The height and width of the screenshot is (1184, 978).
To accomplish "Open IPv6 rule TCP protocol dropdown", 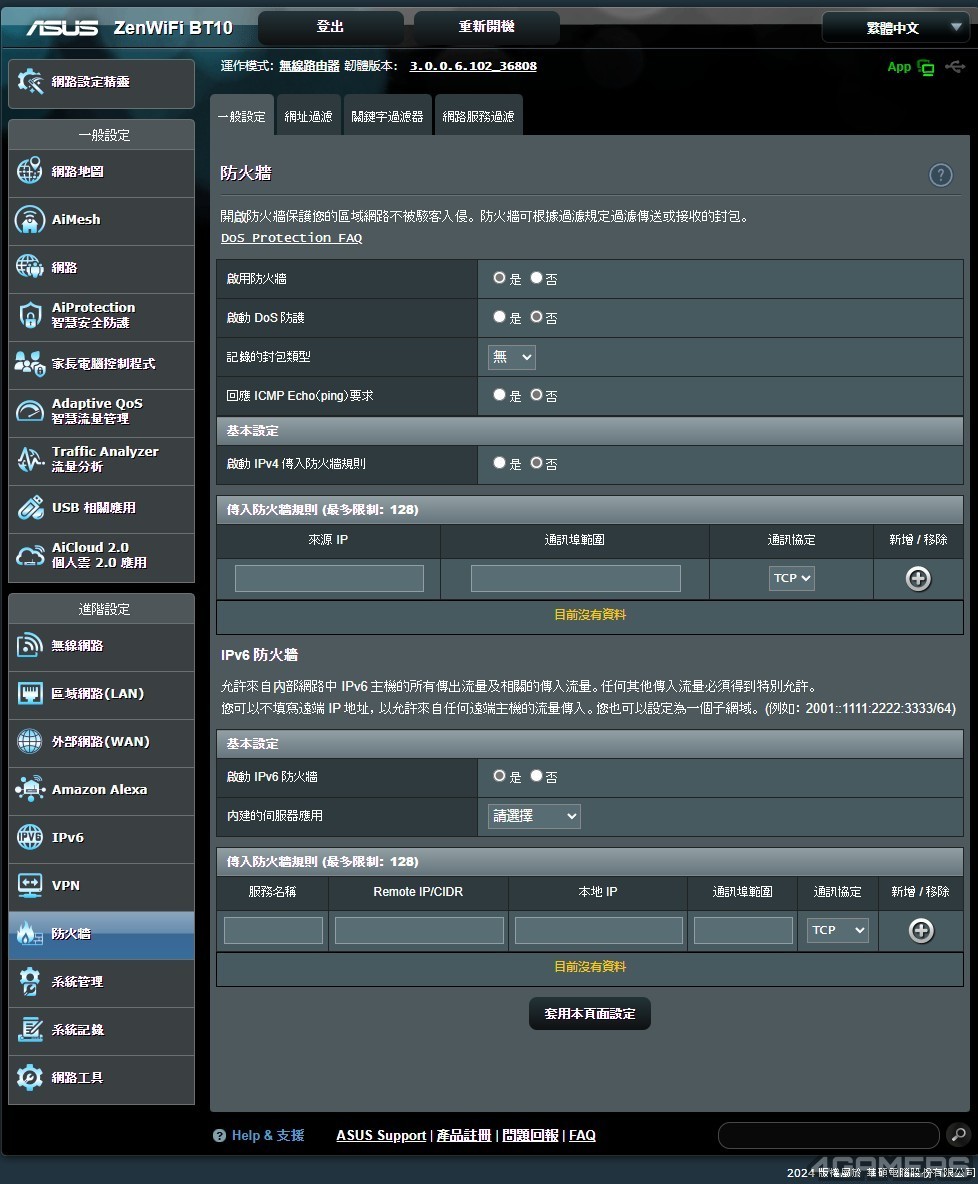I will (x=838, y=930).
